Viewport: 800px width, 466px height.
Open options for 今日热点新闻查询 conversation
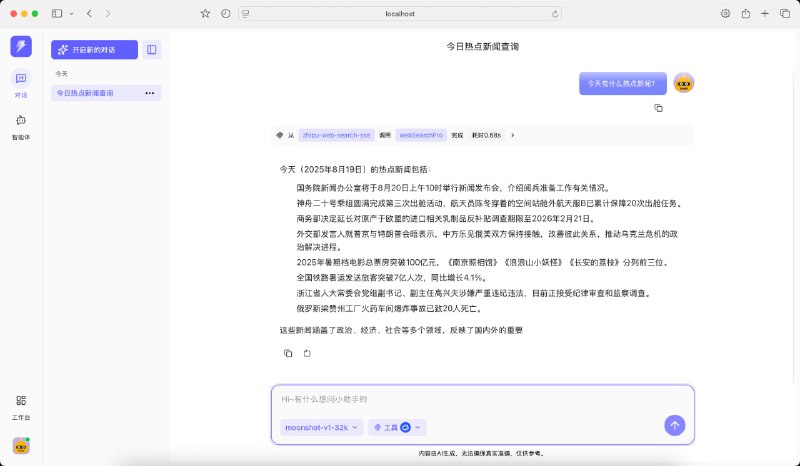point(150,93)
